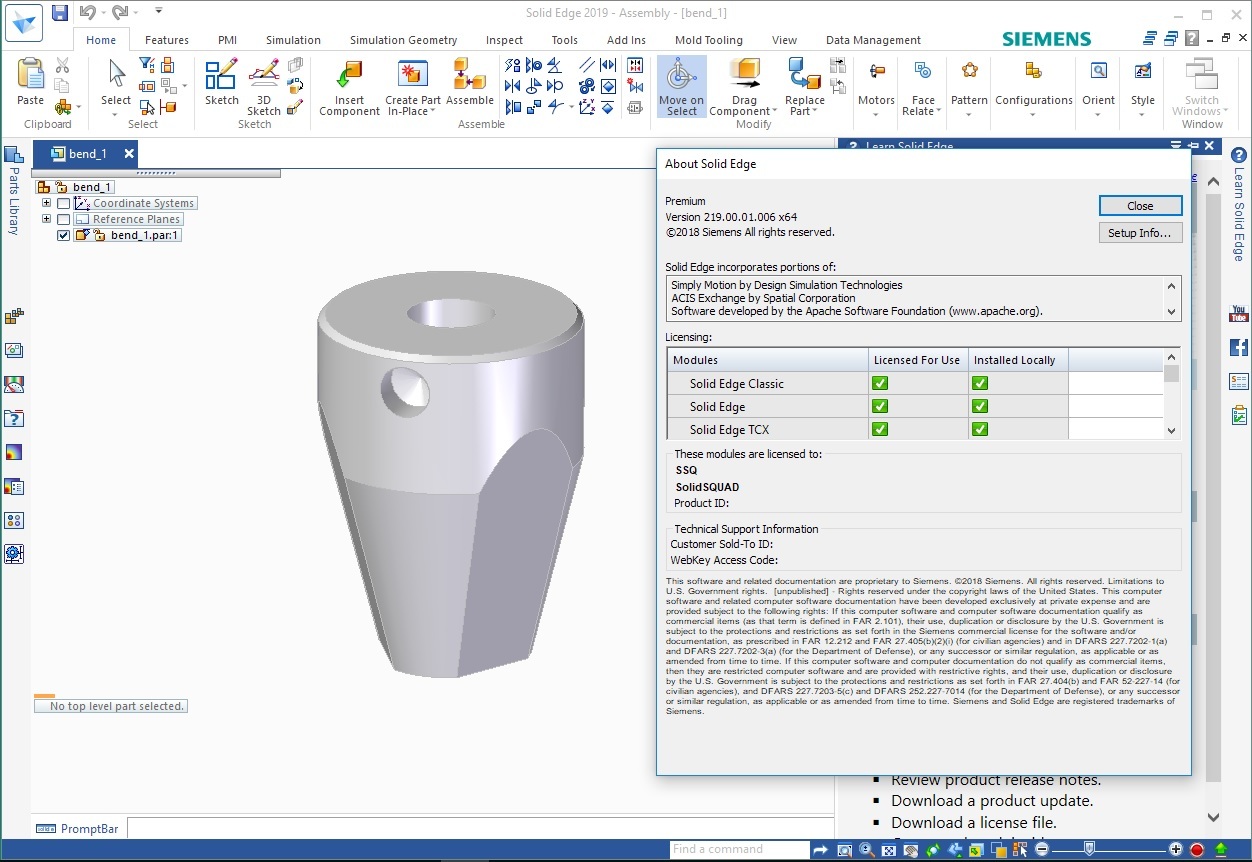Viewport: 1252px width, 862px height.
Task: Choose the Drag Component icon
Action: (744, 75)
